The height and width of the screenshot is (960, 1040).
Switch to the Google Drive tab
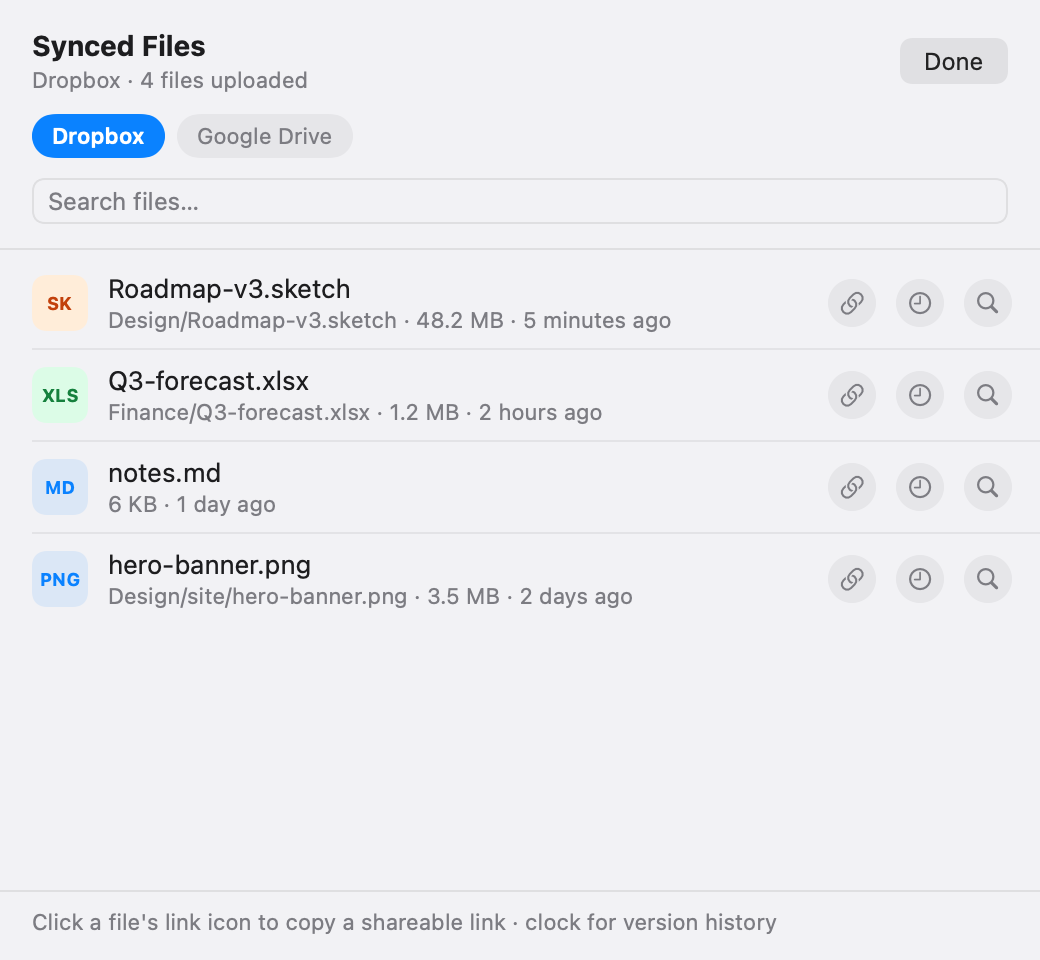pyautogui.click(x=265, y=136)
